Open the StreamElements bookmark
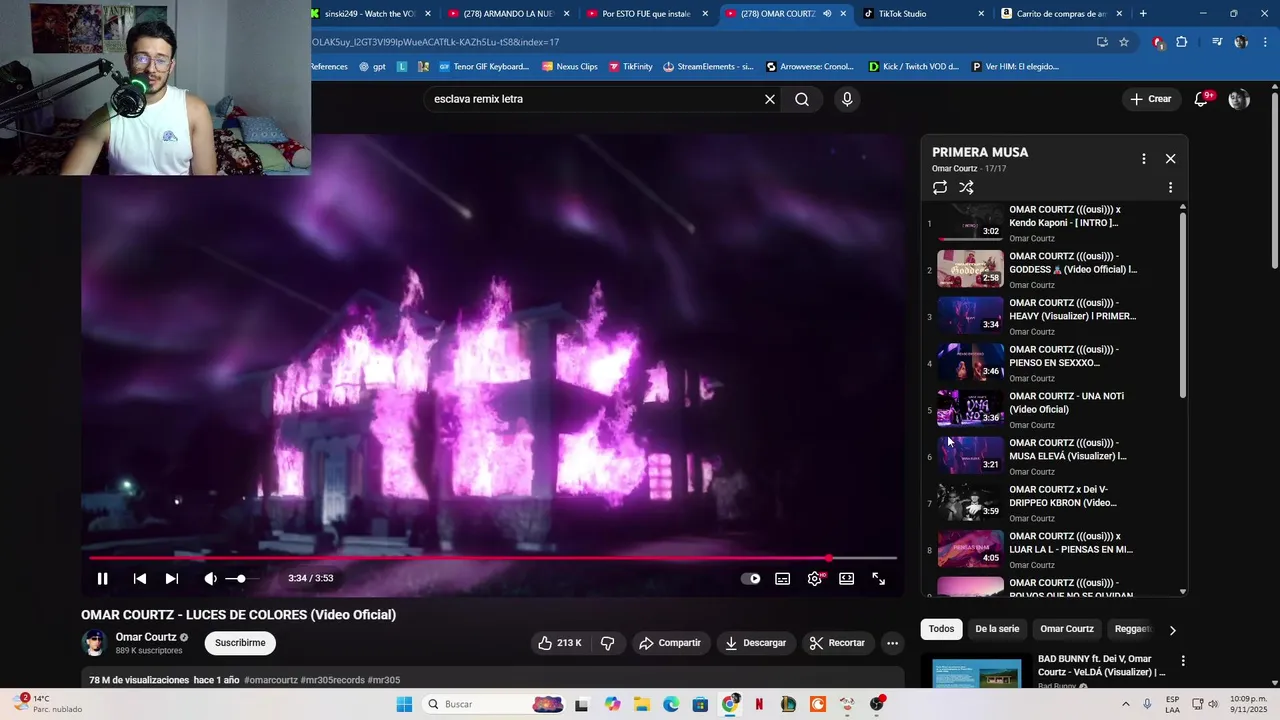1280x720 pixels. [x=708, y=67]
